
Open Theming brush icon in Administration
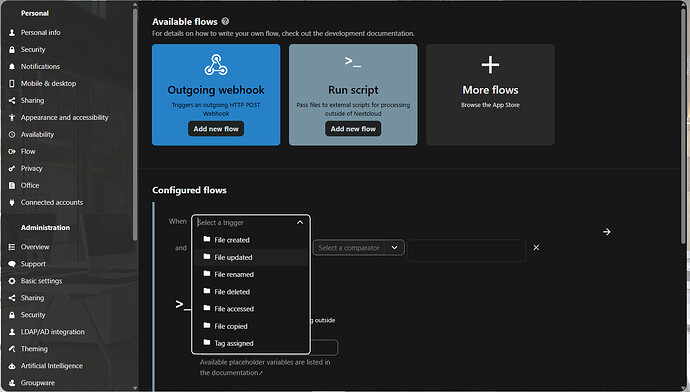click(12, 349)
